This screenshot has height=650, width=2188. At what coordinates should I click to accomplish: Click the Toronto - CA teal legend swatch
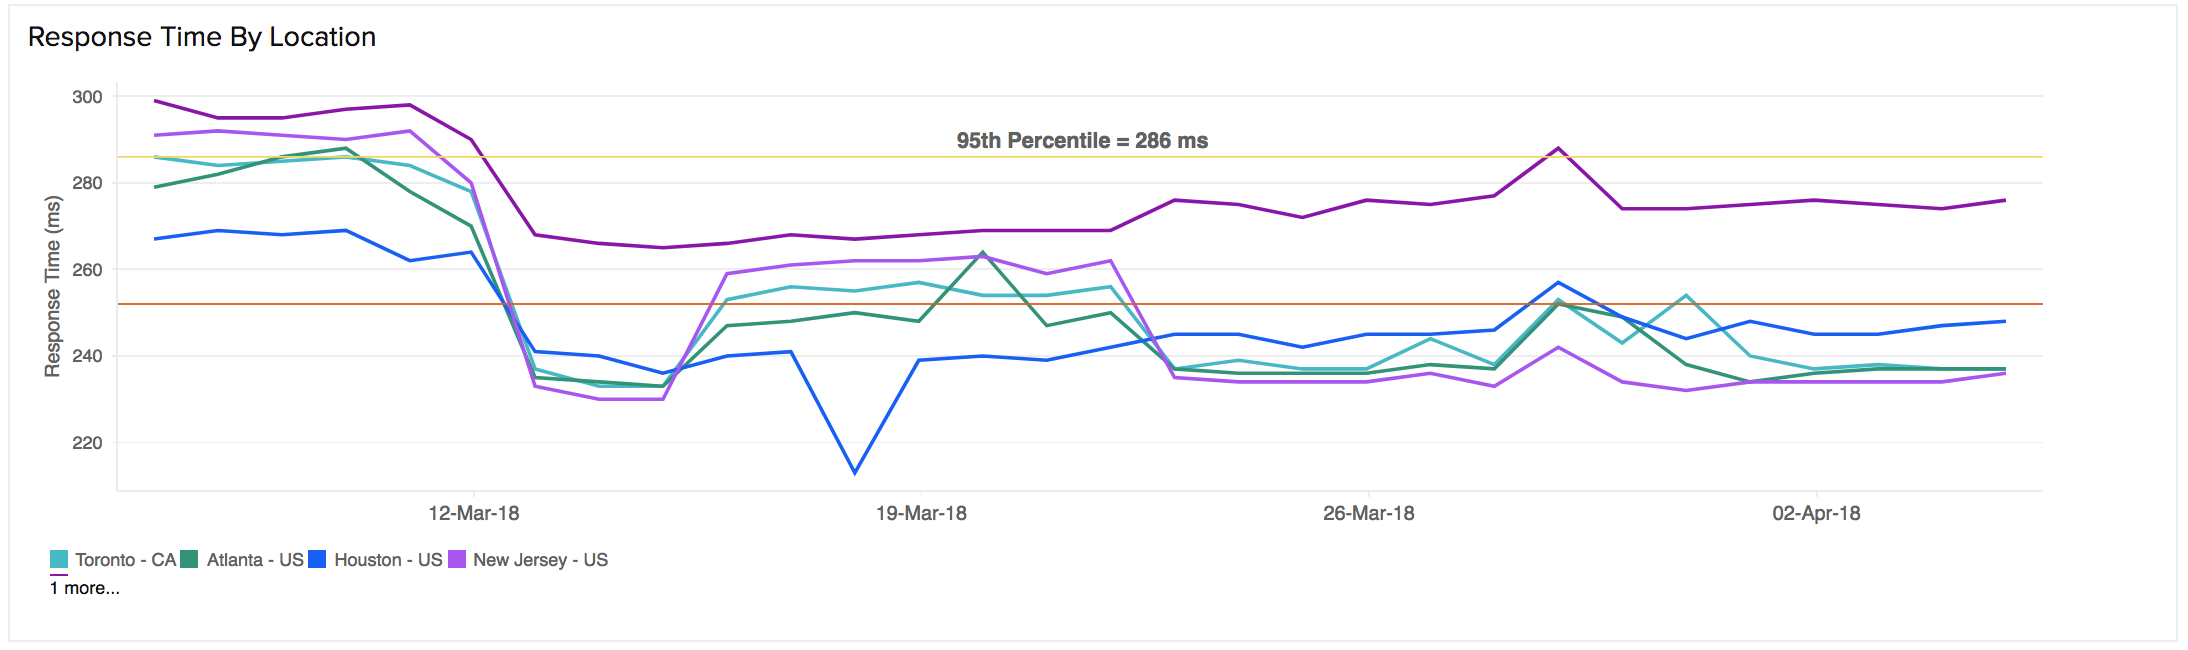[x=59, y=560]
